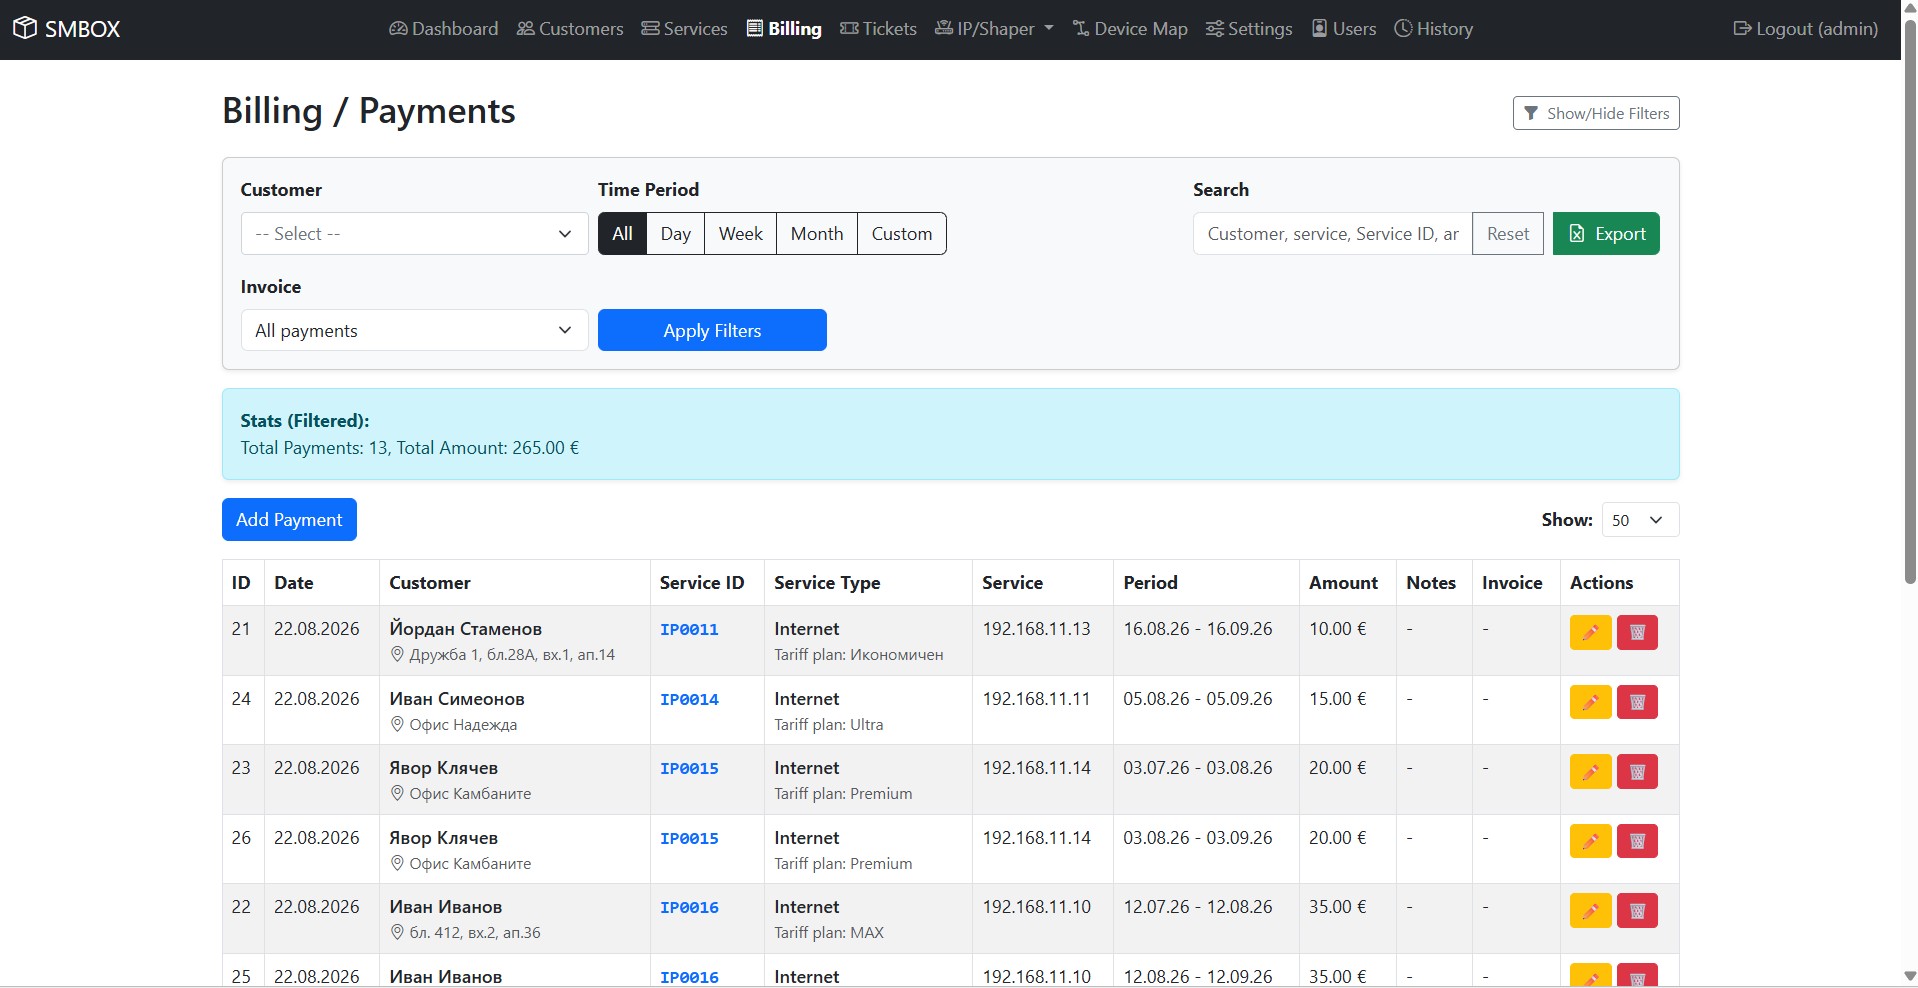This screenshot has width=1918, height=988.
Task: Focus the Search input field
Action: pyautogui.click(x=1332, y=234)
